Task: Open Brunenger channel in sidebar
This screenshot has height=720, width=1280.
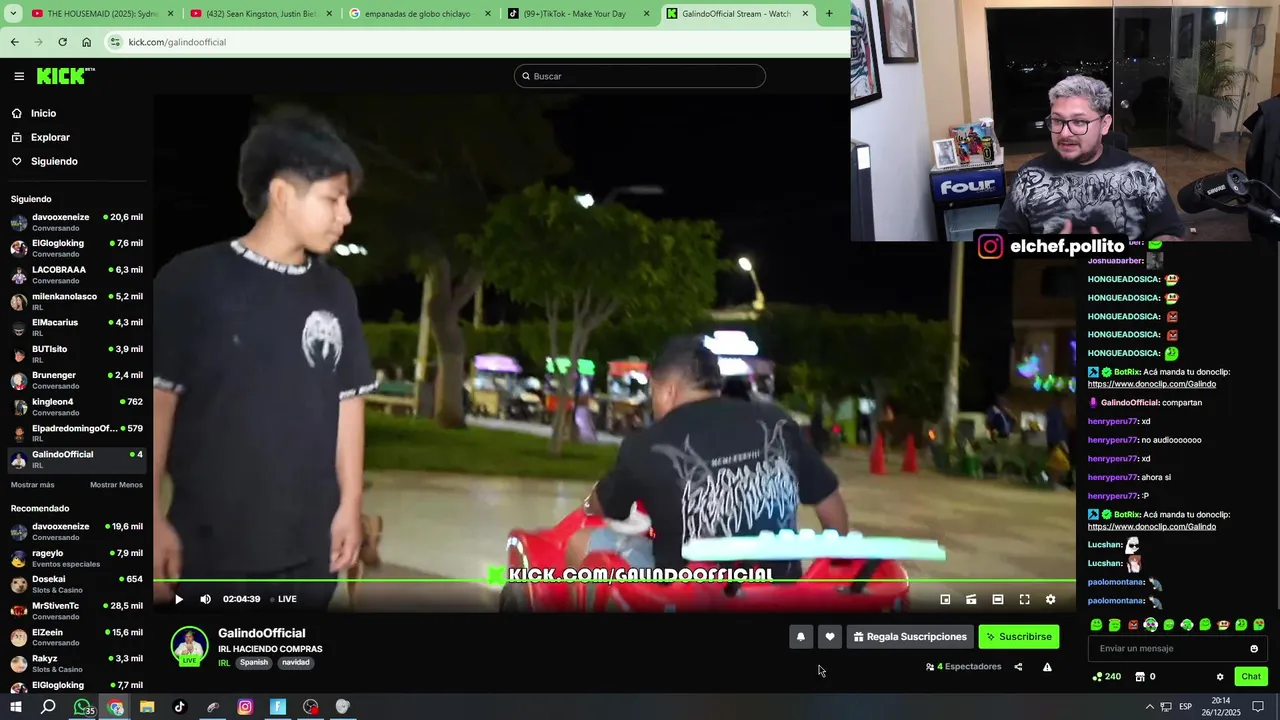Action: pos(76,380)
